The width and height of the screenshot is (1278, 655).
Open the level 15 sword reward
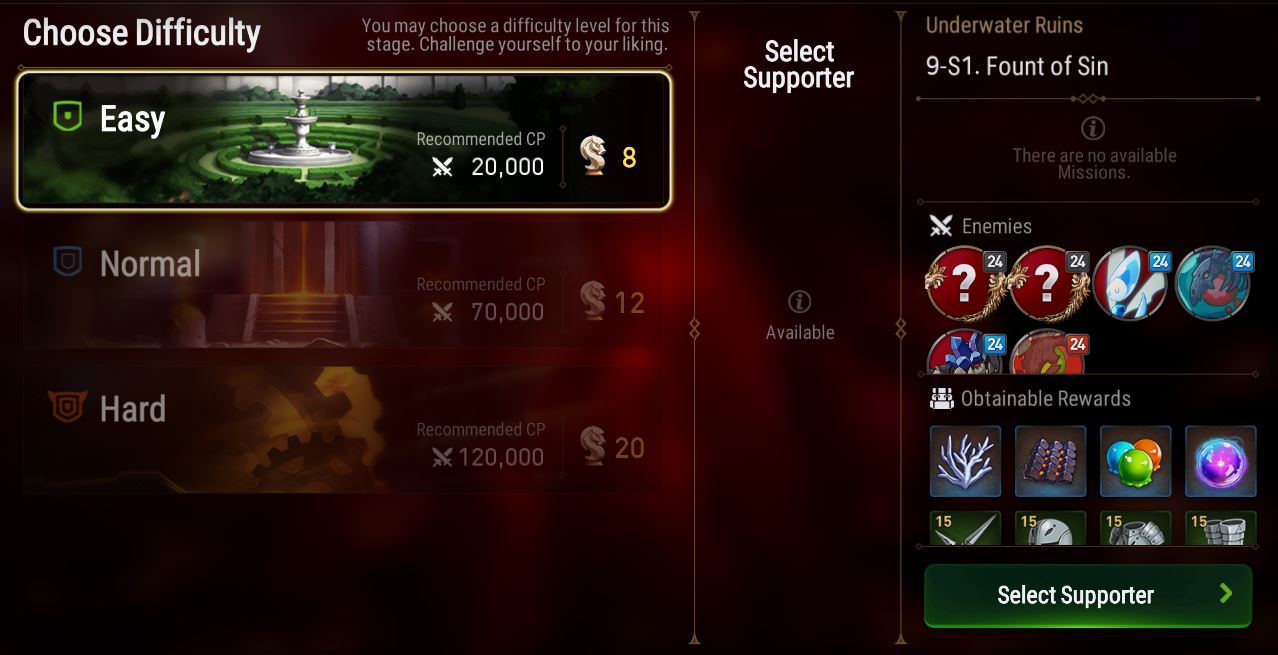[x=965, y=529]
